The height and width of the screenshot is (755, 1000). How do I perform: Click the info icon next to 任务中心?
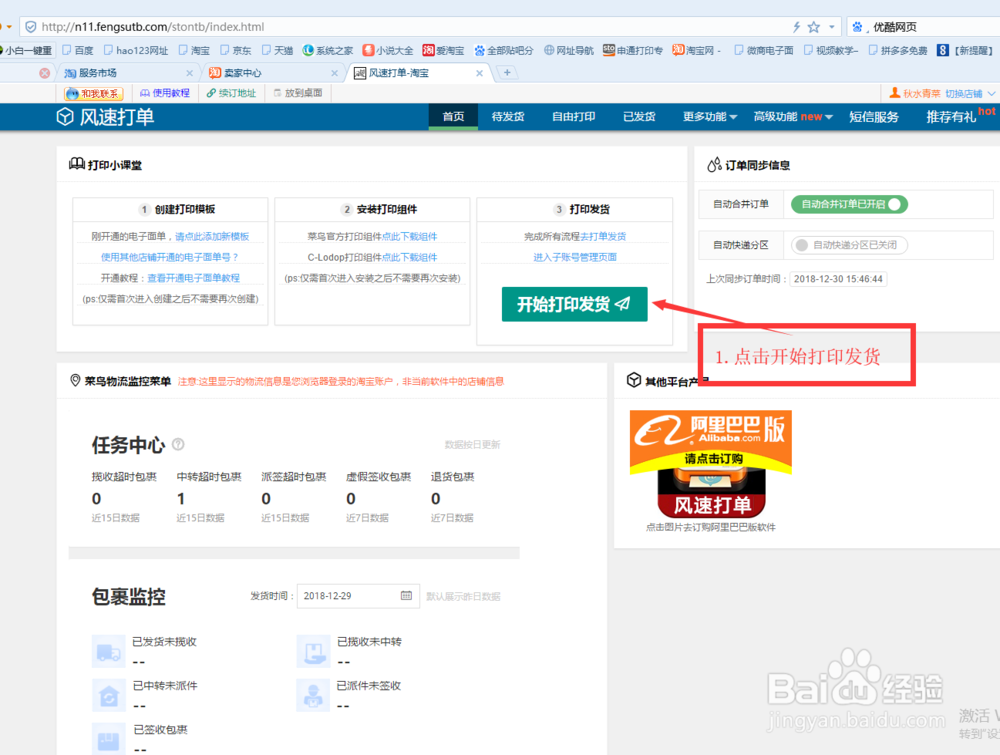[178, 444]
